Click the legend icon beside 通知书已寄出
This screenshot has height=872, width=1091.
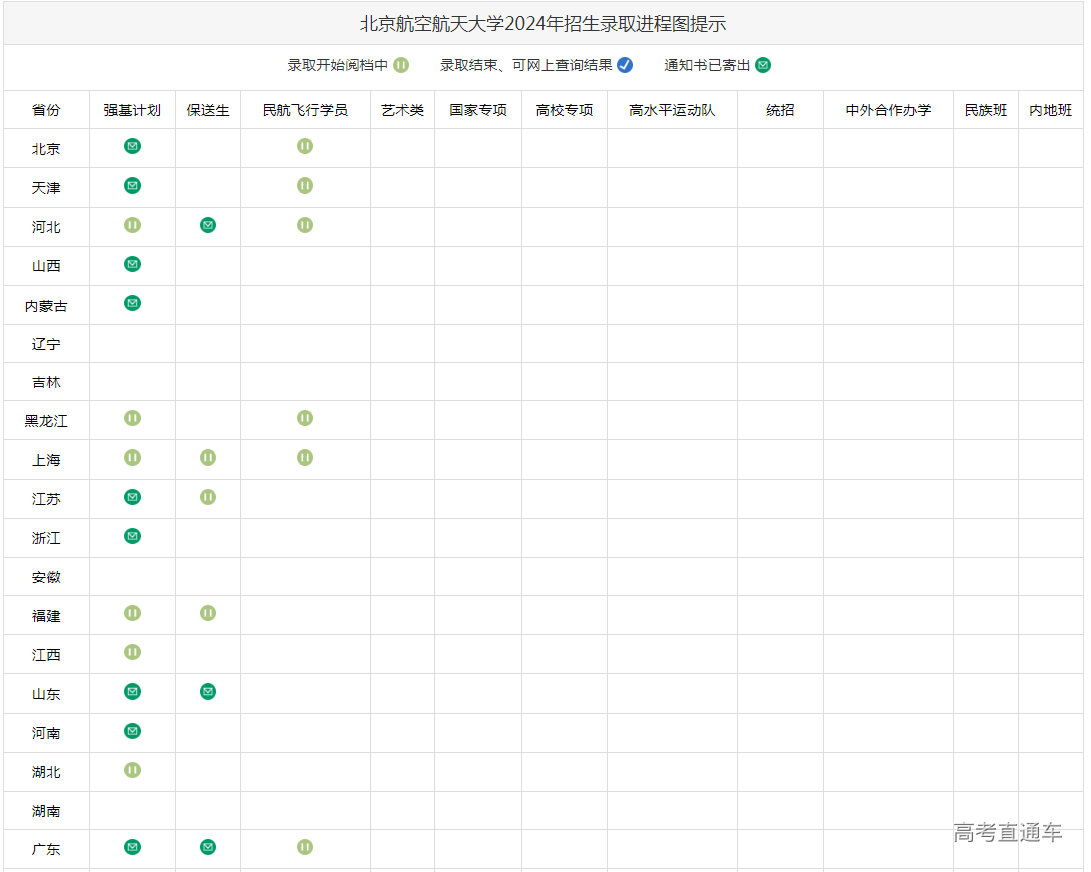click(763, 65)
